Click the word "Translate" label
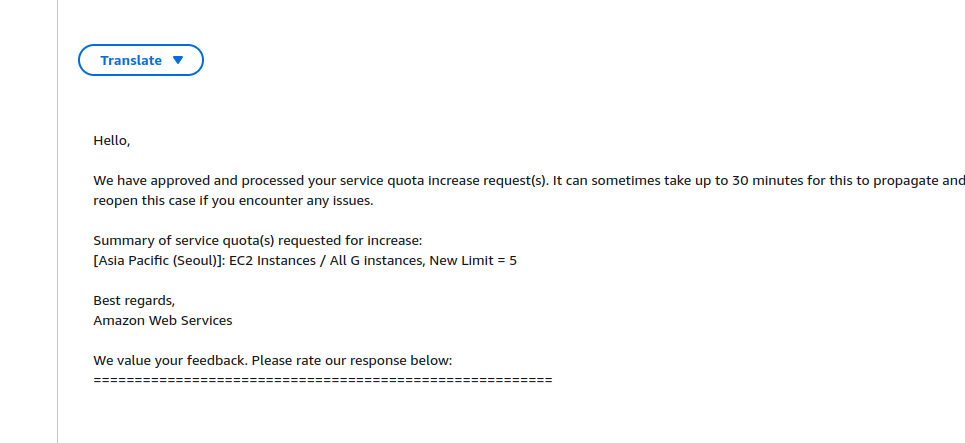 [131, 60]
